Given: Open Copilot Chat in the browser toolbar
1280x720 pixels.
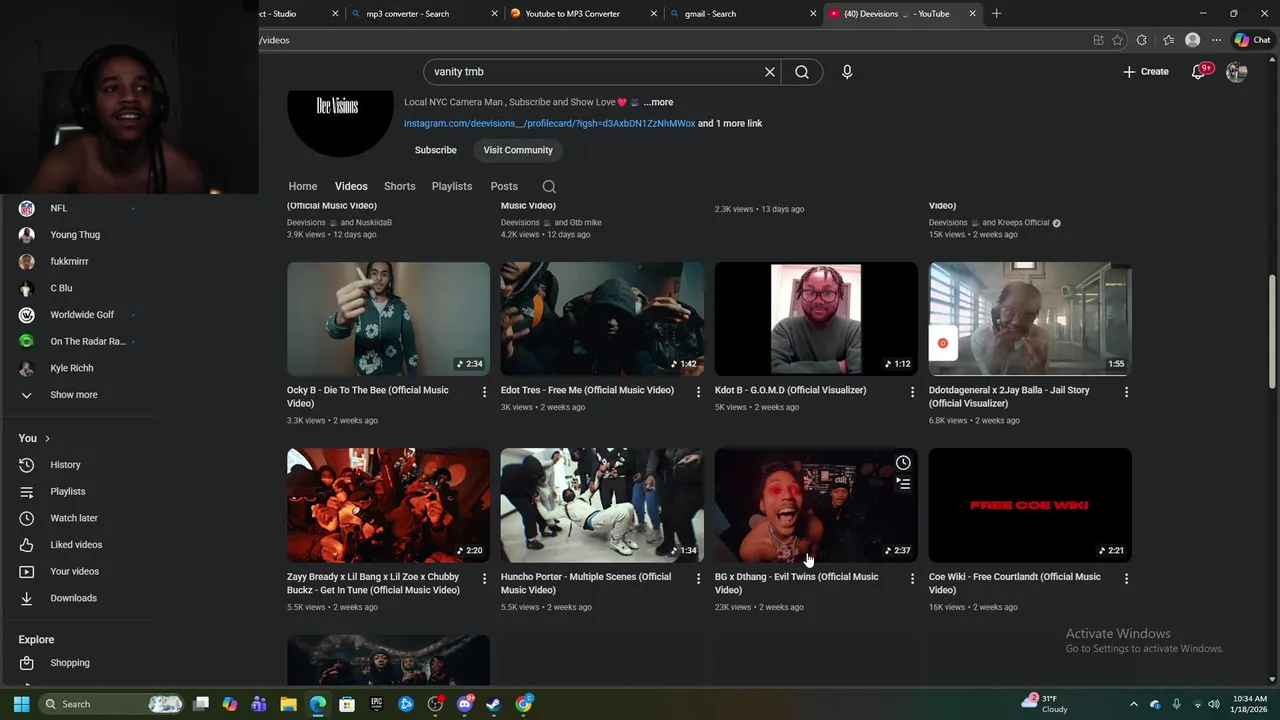Looking at the screenshot, I should point(1252,40).
